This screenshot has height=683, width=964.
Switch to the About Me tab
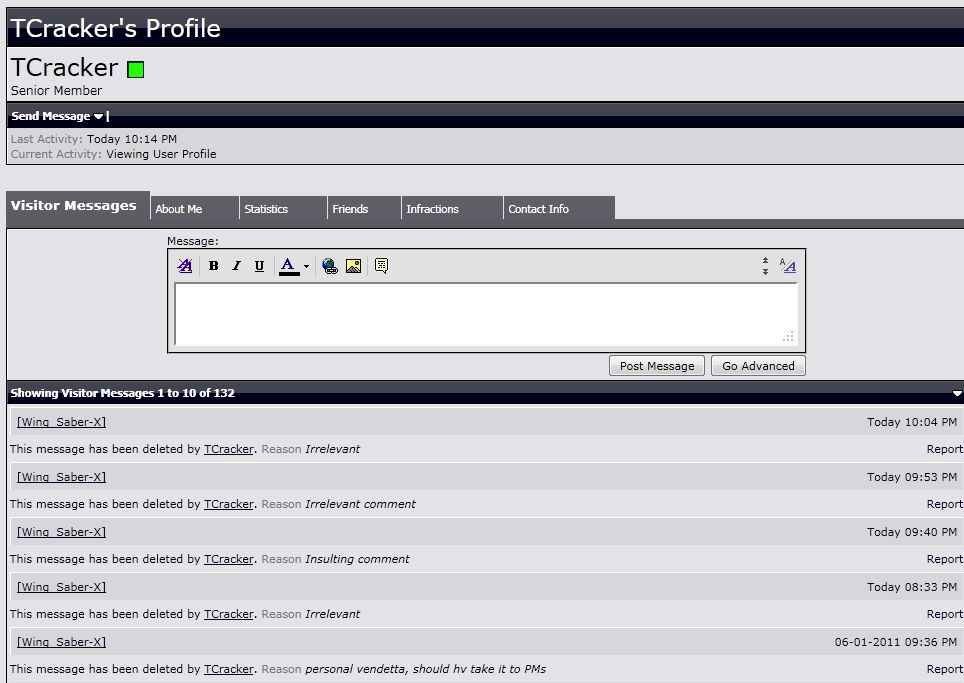point(194,208)
